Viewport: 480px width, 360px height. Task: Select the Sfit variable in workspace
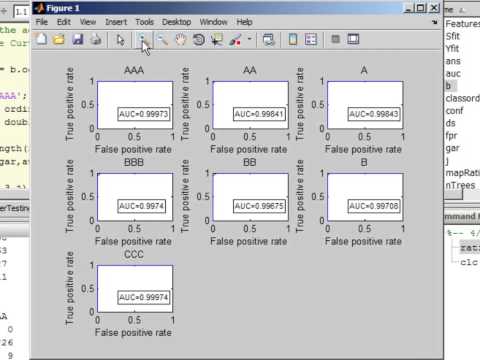point(453,36)
